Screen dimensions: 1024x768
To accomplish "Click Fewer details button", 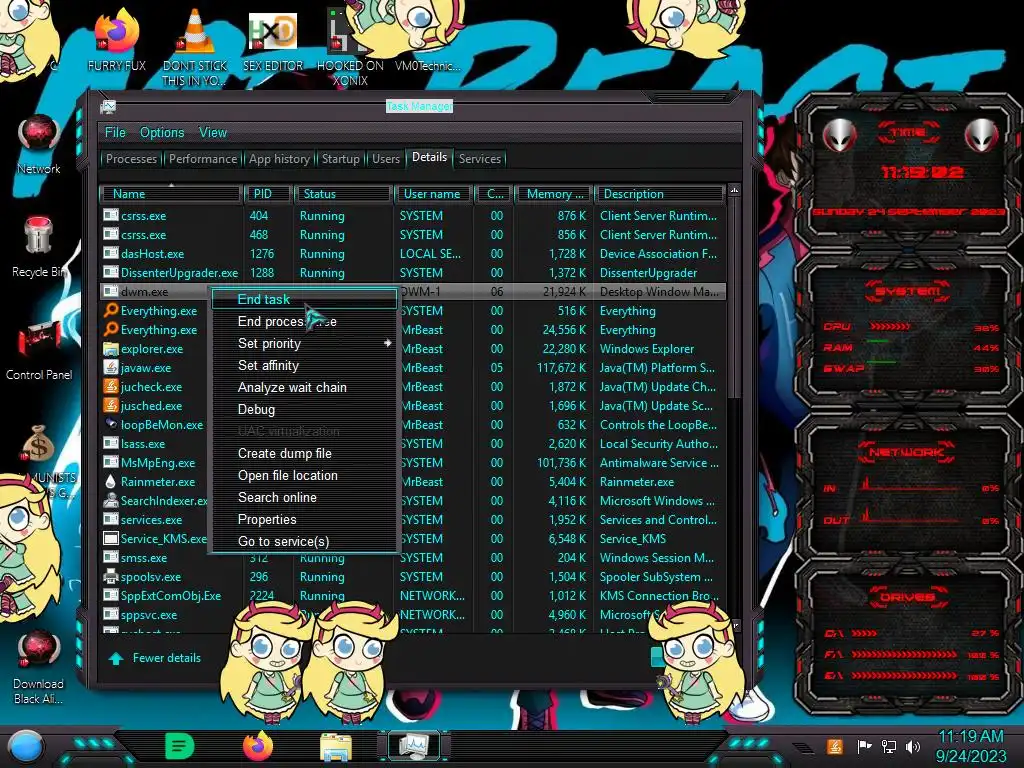I will pyautogui.click(x=155, y=658).
